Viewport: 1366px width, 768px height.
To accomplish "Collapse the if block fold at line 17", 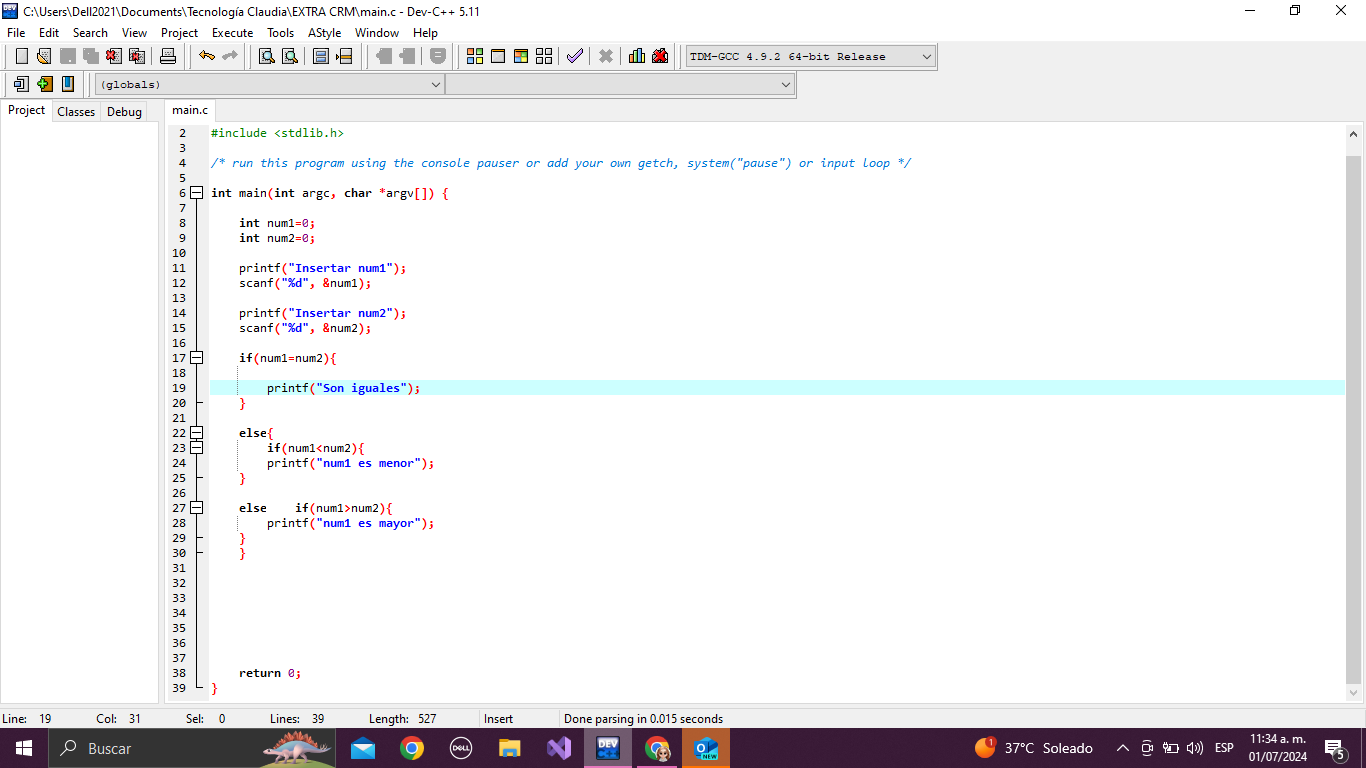I will (196, 358).
